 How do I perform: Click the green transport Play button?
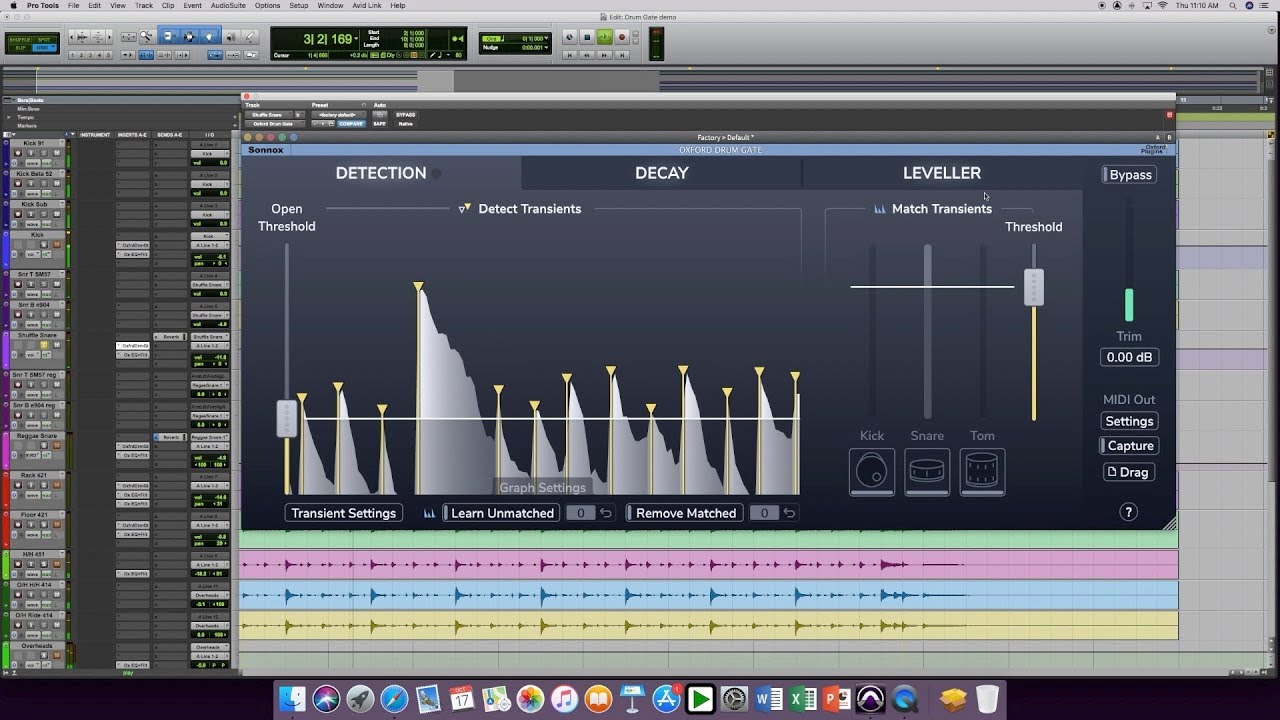tap(605, 37)
